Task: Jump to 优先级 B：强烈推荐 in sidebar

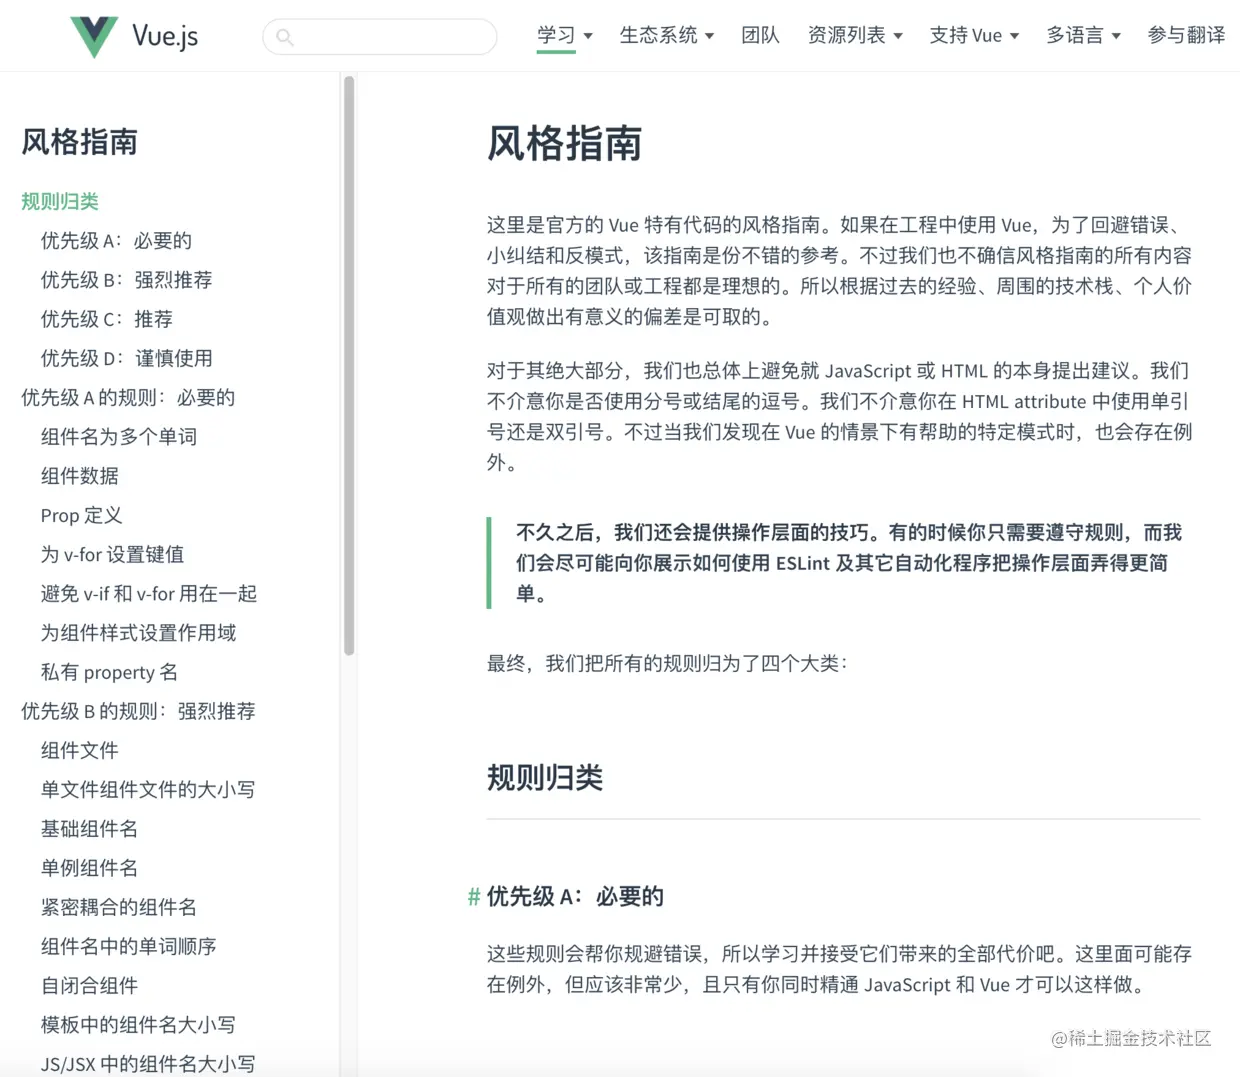Action: 126,279
